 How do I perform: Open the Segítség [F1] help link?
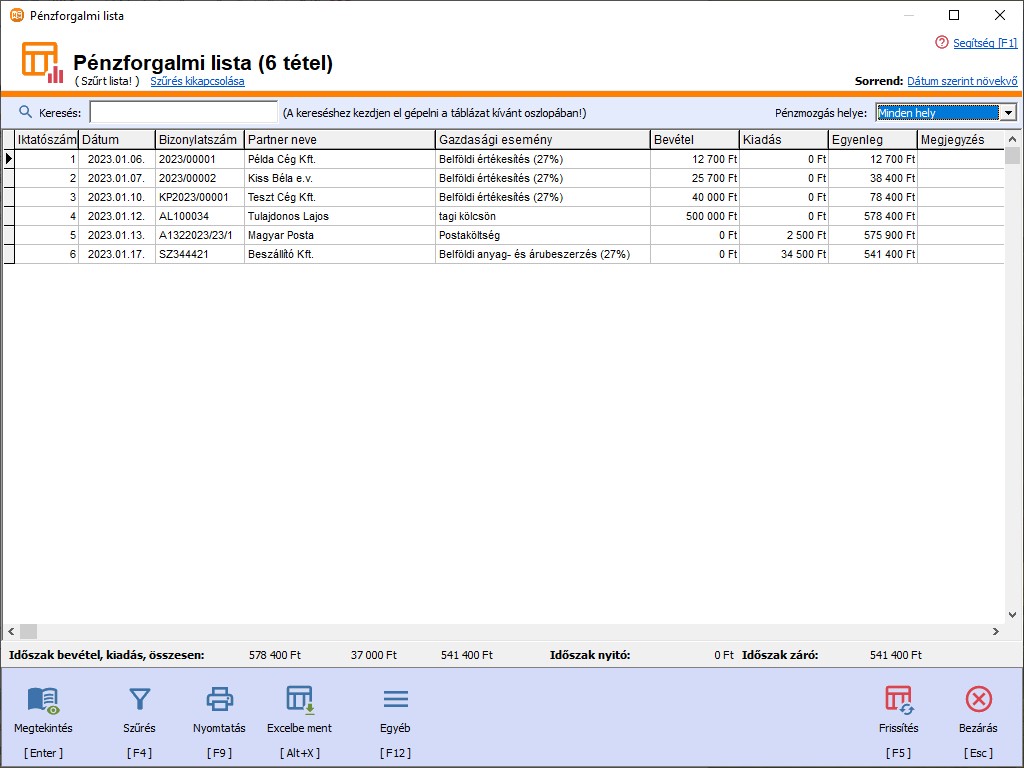[985, 43]
